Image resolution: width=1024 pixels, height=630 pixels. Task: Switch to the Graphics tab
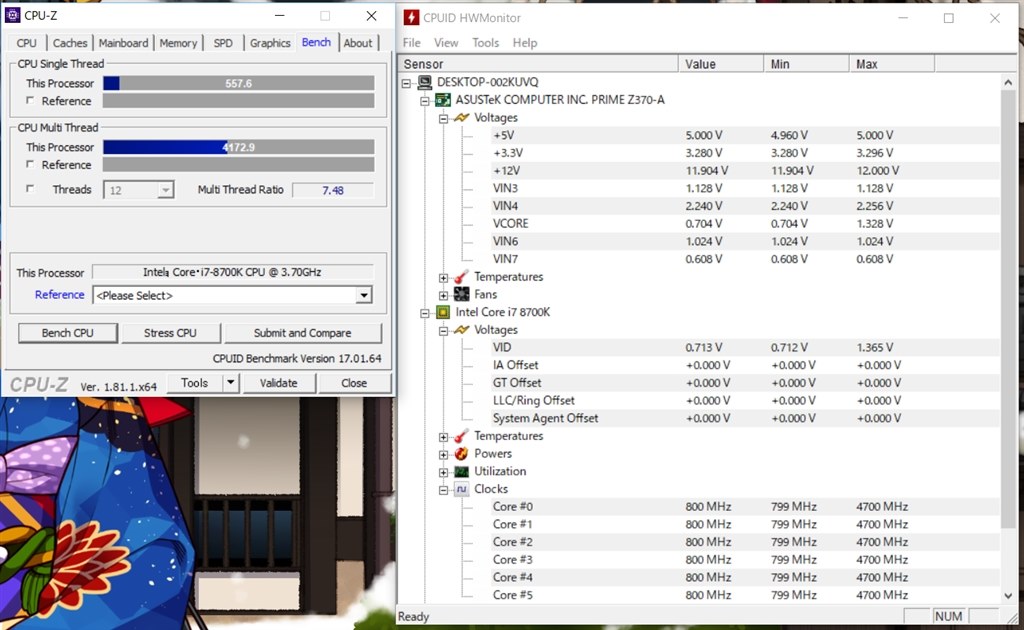click(x=270, y=43)
